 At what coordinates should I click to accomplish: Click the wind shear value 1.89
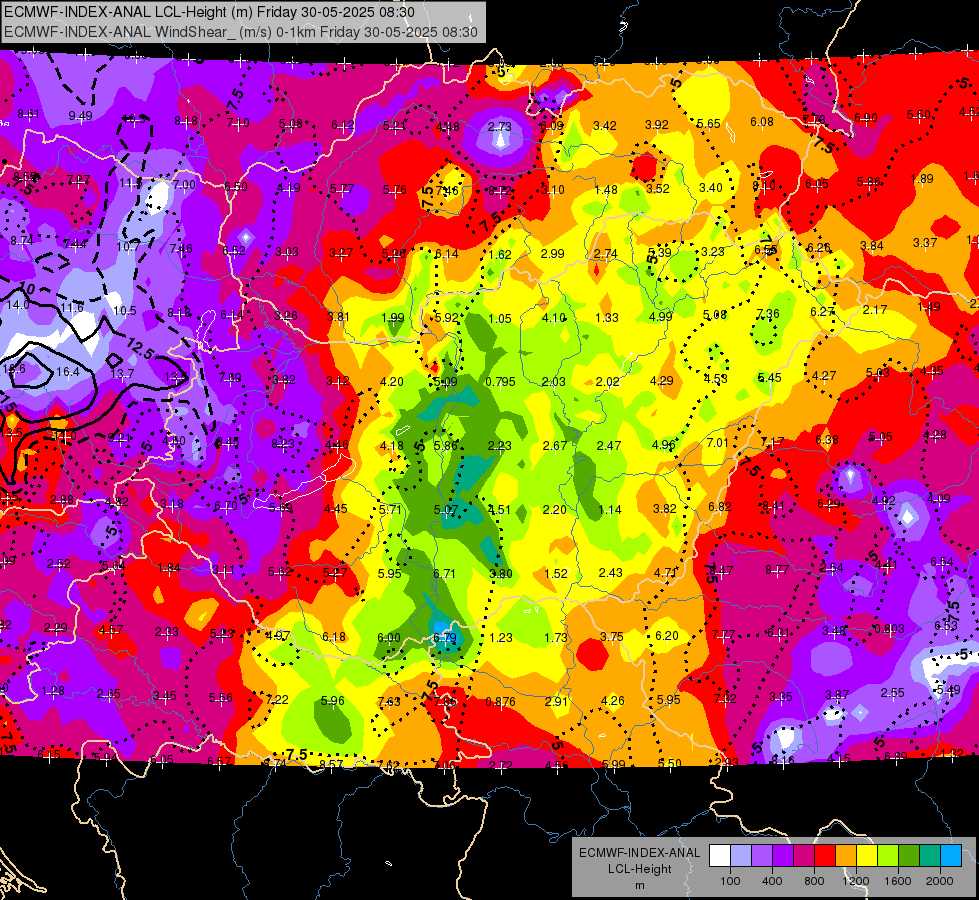[922, 179]
